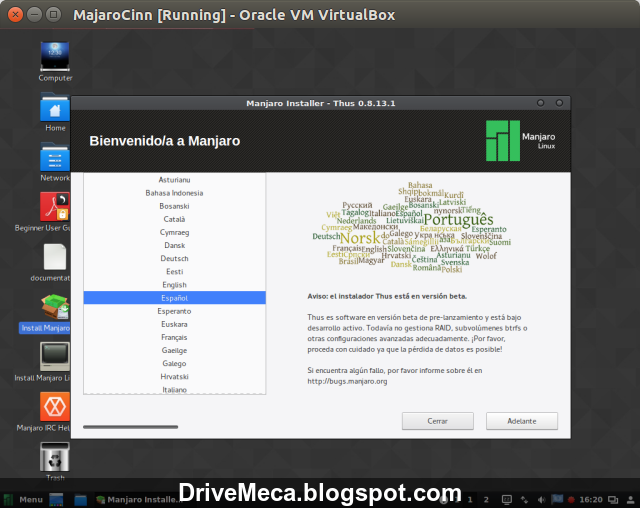Select Bosanski language

(x=174, y=206)
